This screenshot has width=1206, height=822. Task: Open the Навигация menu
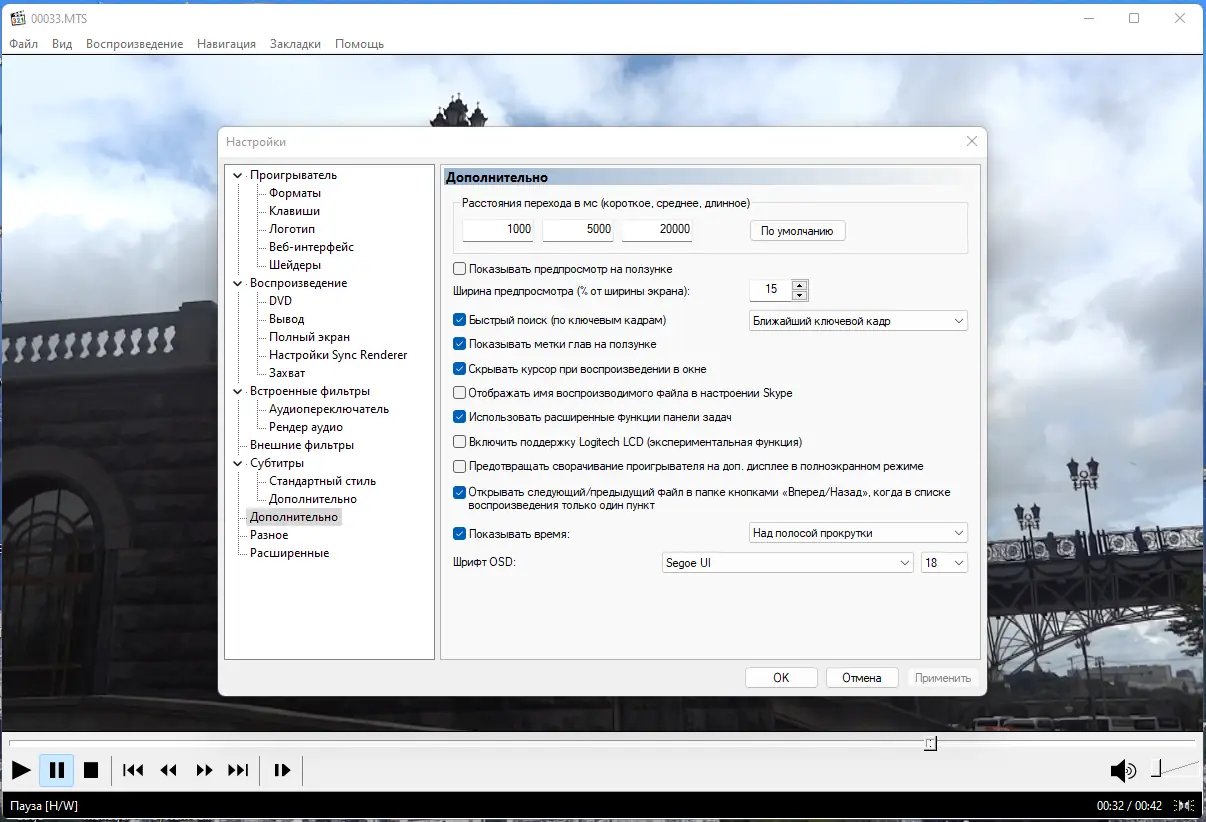coord(226,44)
